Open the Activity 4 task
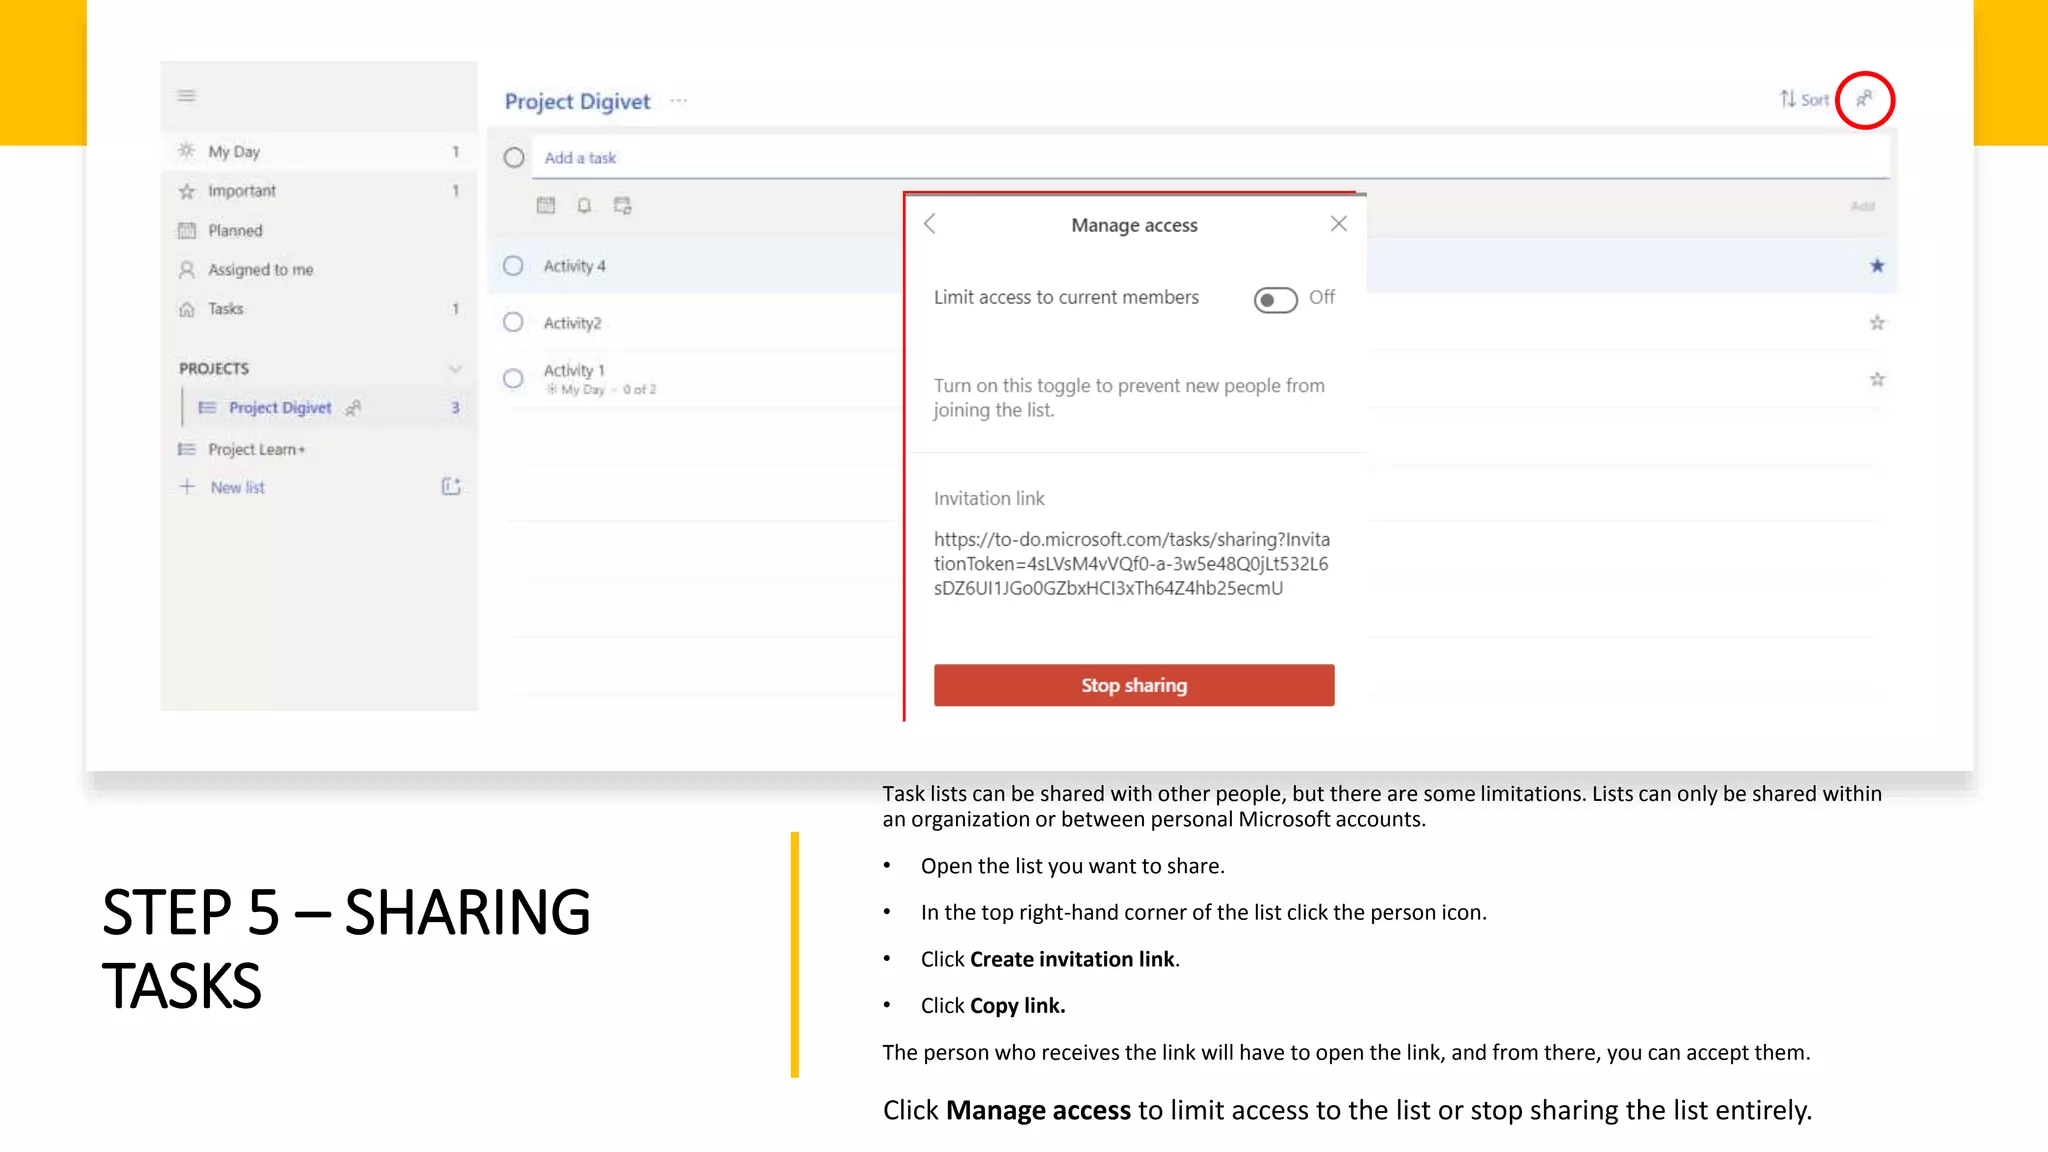This screenshot has height=1152, width=2048. point(575,266)
